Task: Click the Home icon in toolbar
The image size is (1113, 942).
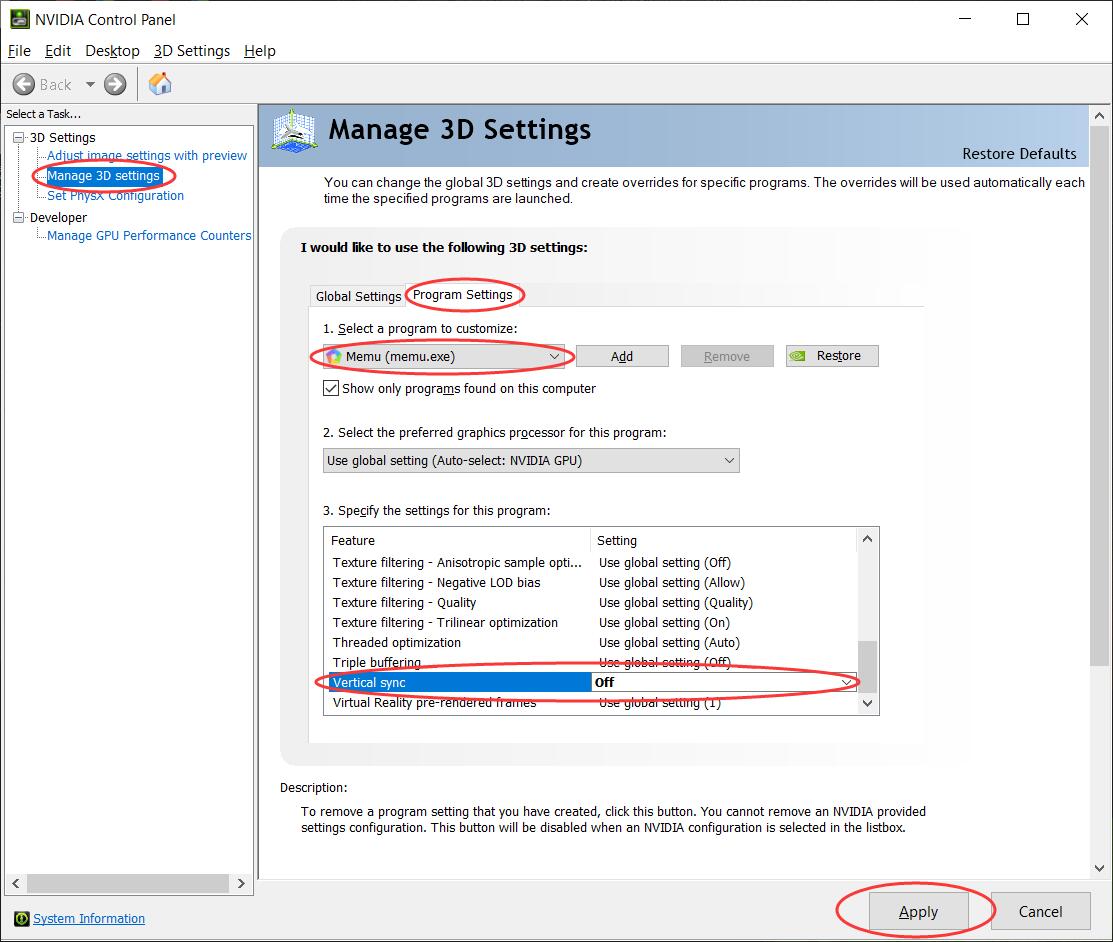Action: tap(160, 84)
